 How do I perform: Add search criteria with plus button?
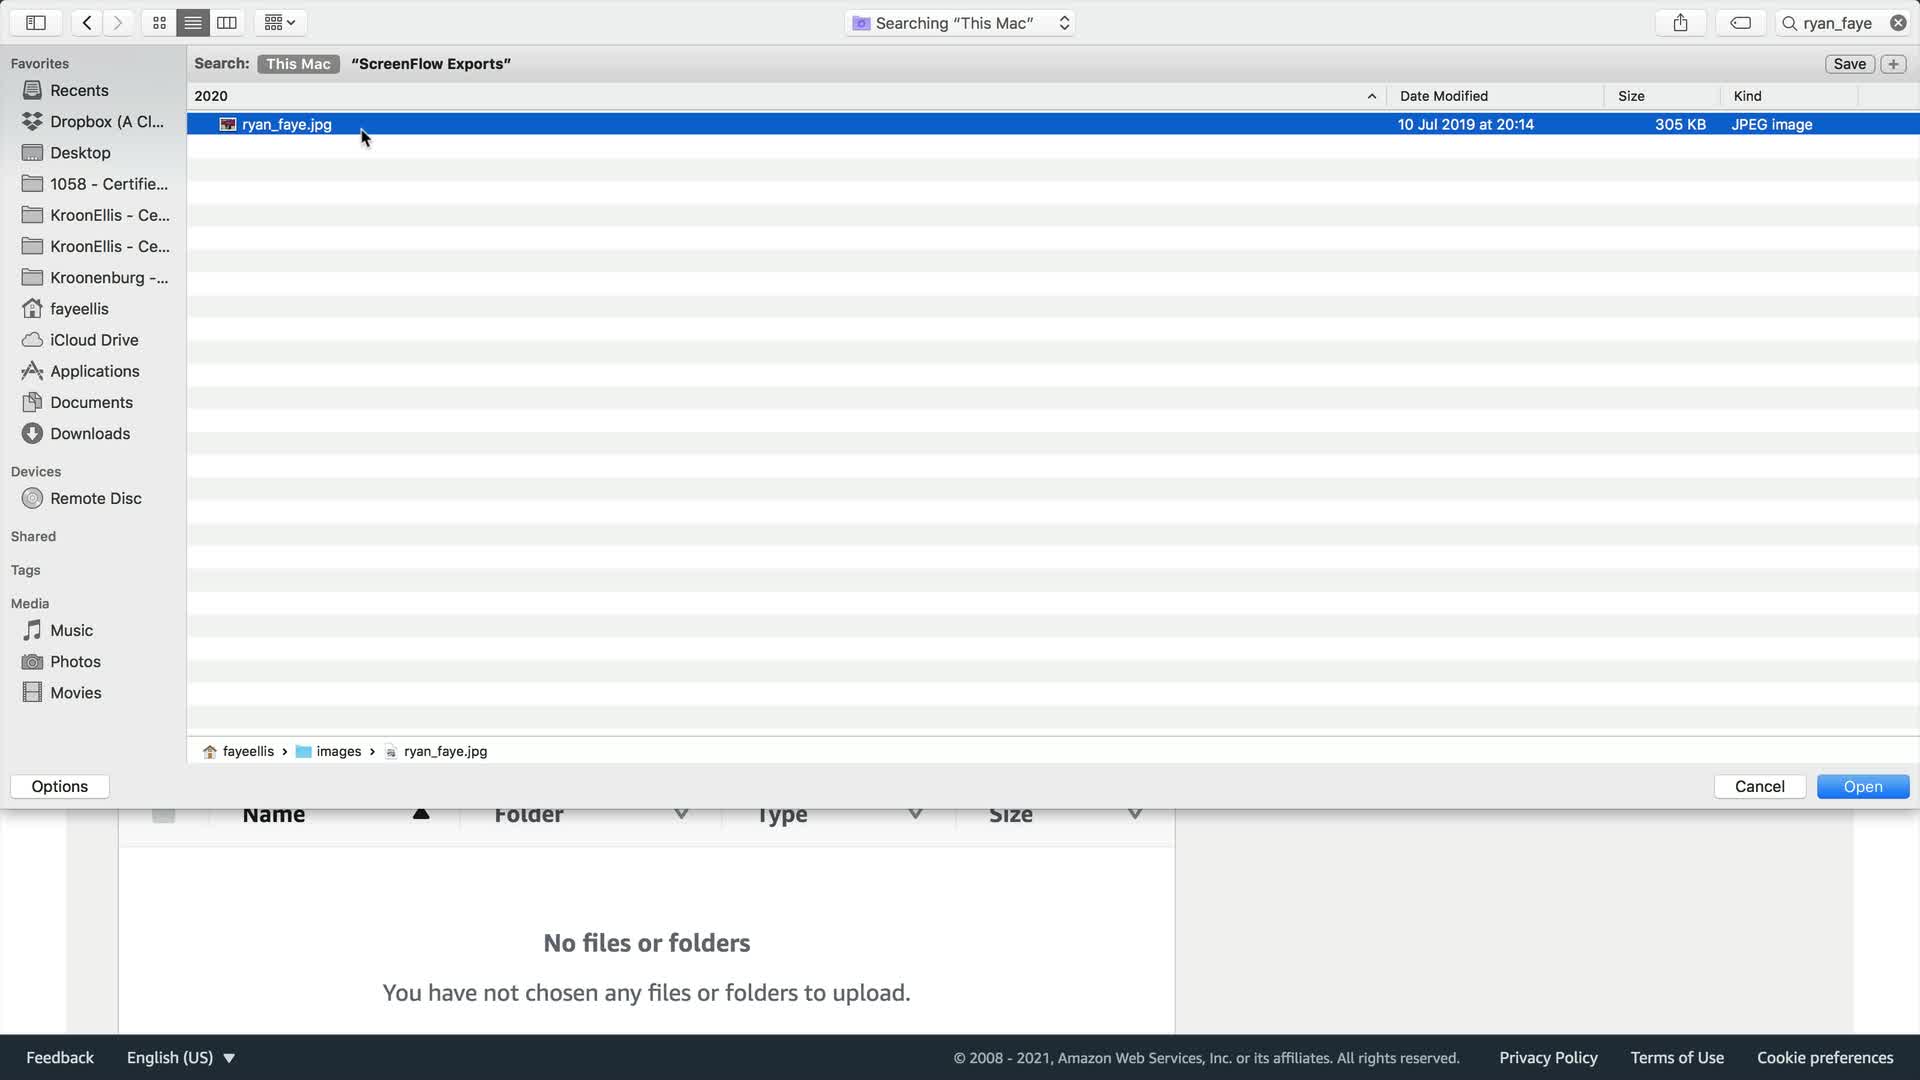[1893, 64]
